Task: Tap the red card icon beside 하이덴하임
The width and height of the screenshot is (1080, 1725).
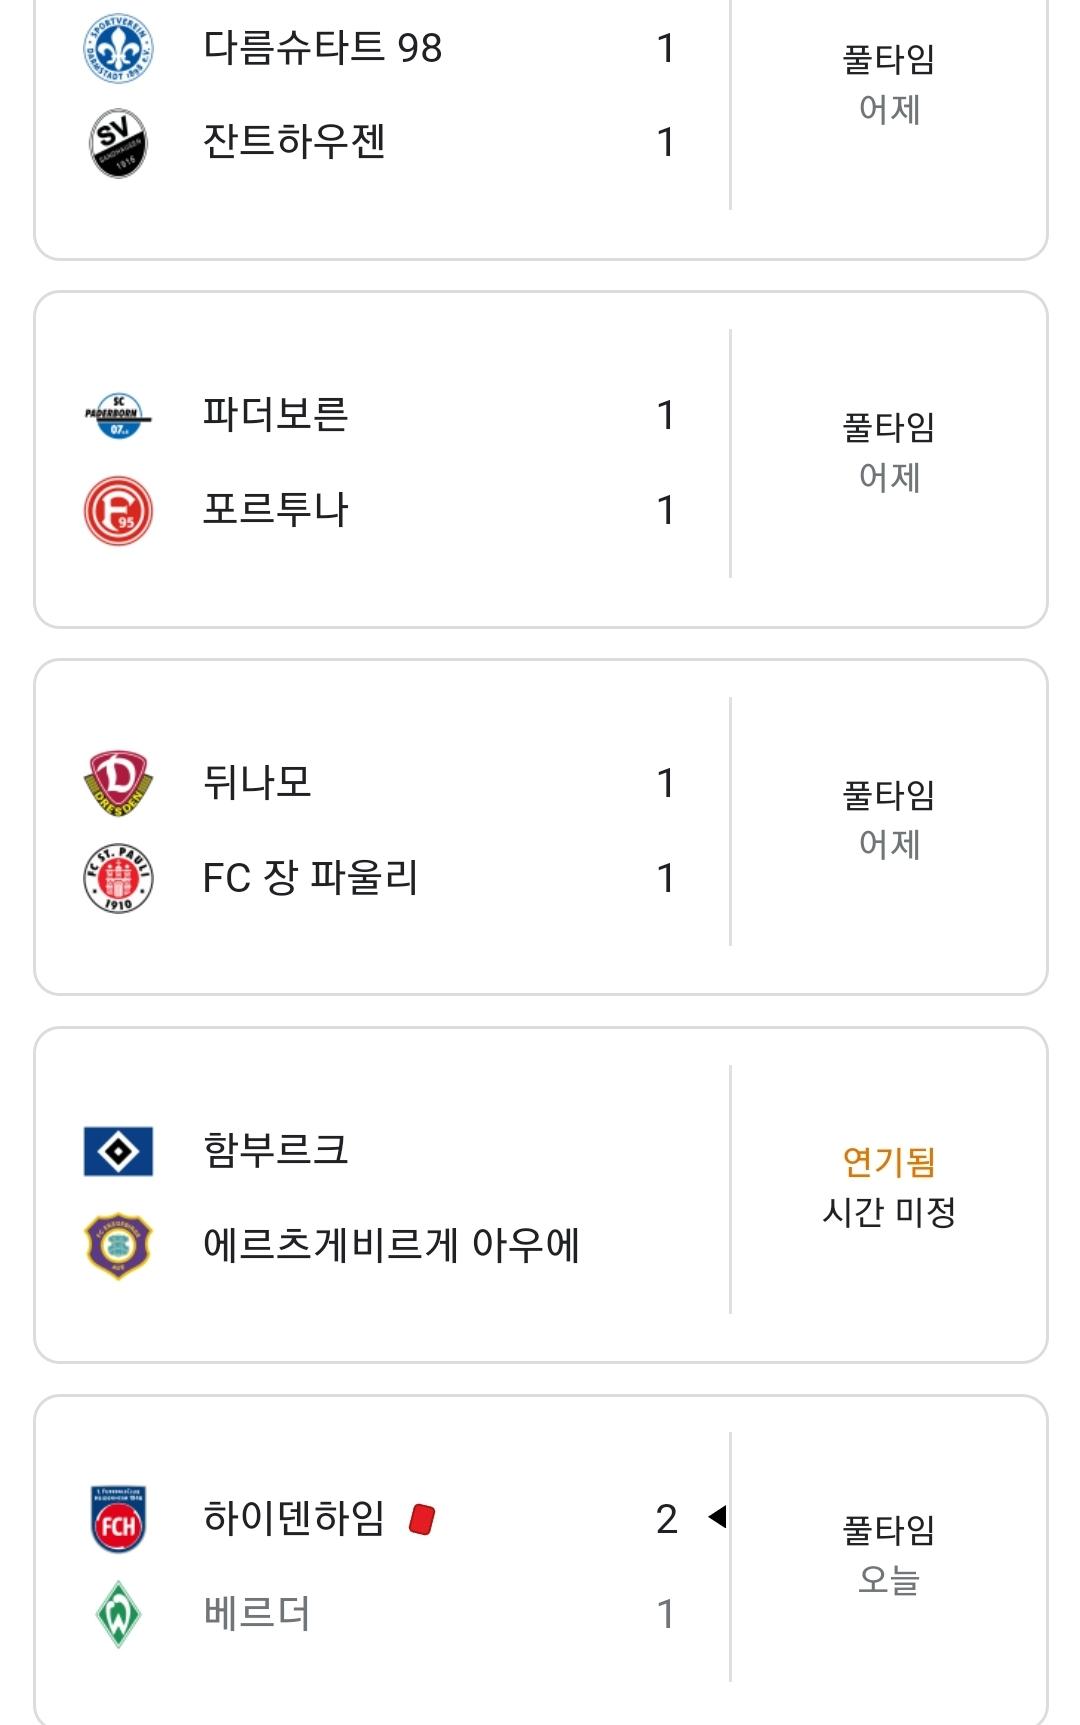Action: pos(422,1519)
